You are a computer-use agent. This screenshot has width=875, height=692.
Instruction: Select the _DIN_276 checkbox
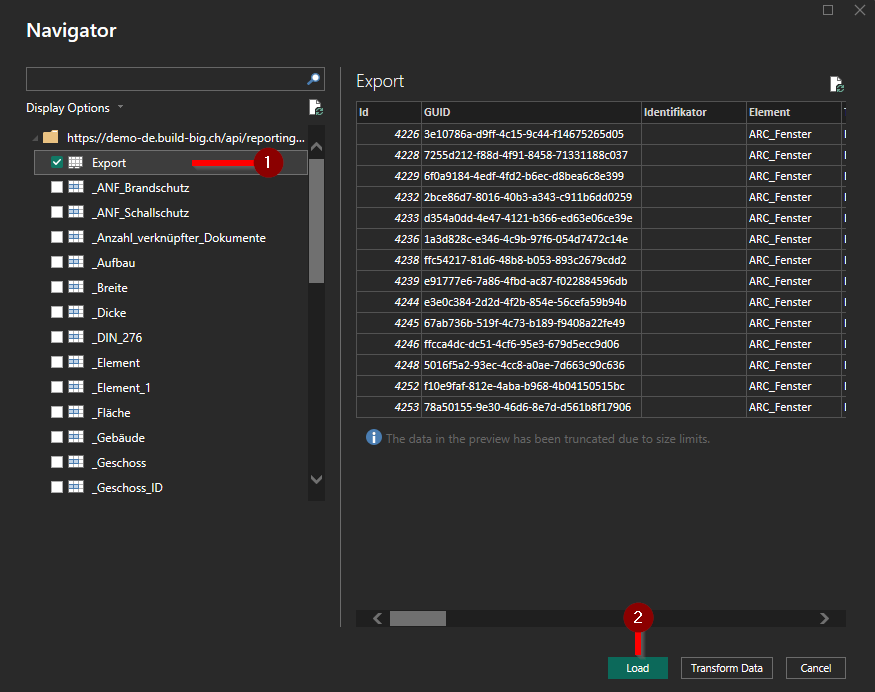tap(57, 337)
